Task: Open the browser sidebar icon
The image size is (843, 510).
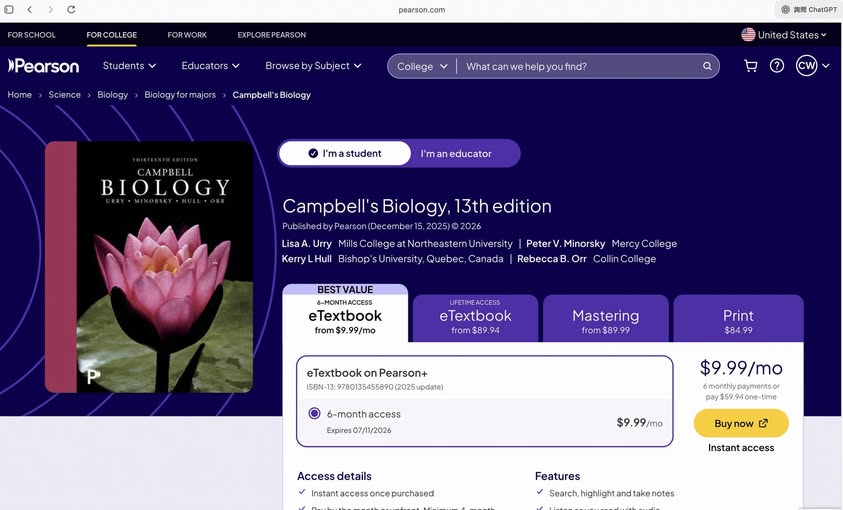Action: tap(9, 10)
